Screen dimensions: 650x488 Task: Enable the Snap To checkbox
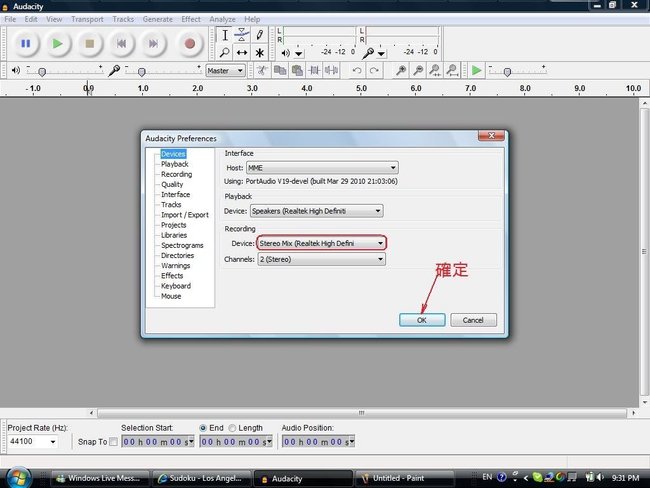pyautogui.click(x=113, y=442)
